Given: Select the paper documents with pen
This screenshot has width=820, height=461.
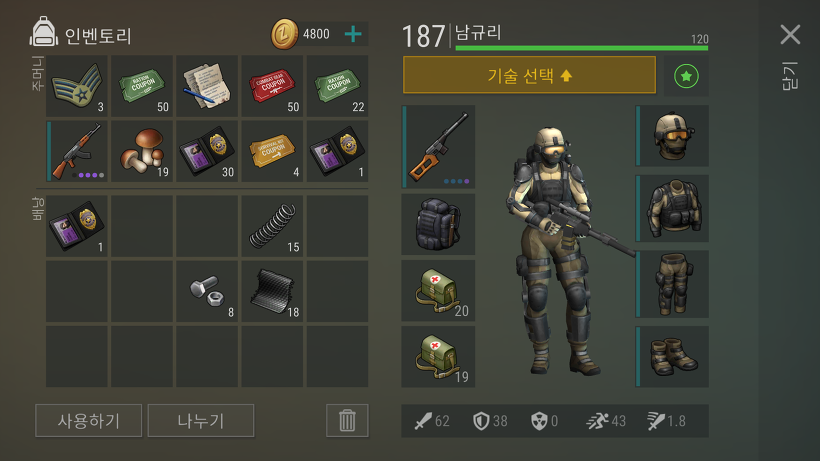Looking at the screenshot, I should [x=207, y=86].
